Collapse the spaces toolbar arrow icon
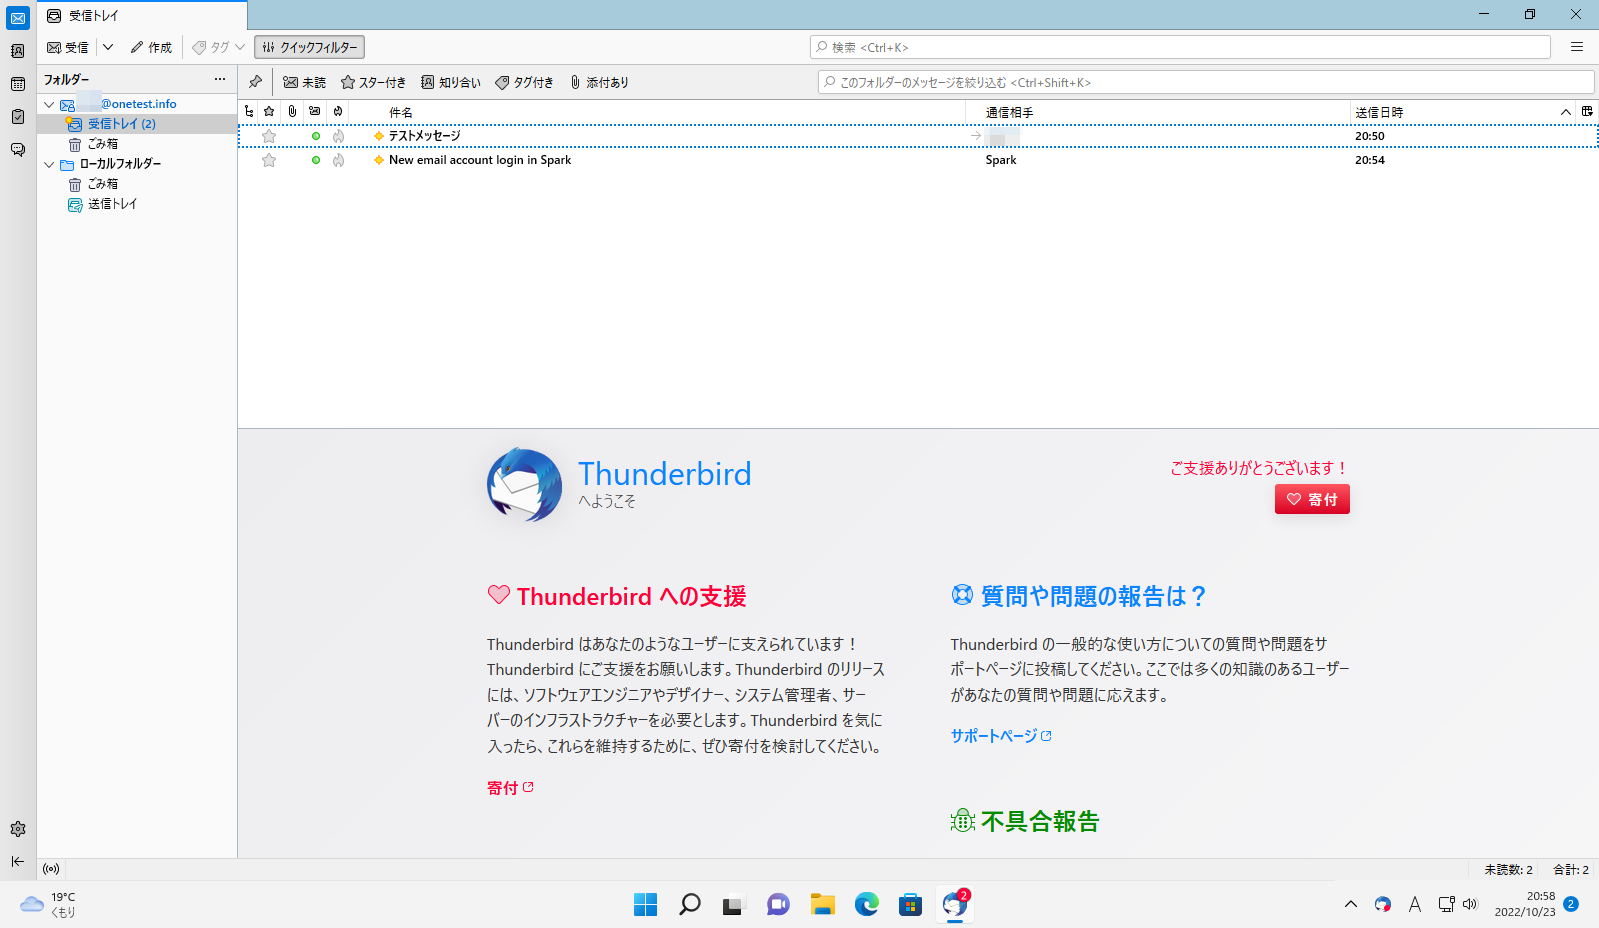Screen dimensions: 1599x928 18,861
